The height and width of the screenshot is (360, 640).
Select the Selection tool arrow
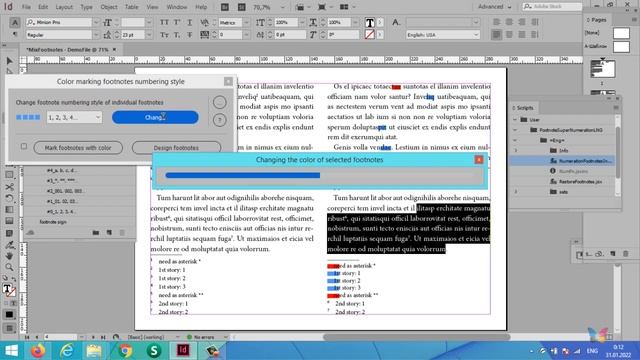9,60
